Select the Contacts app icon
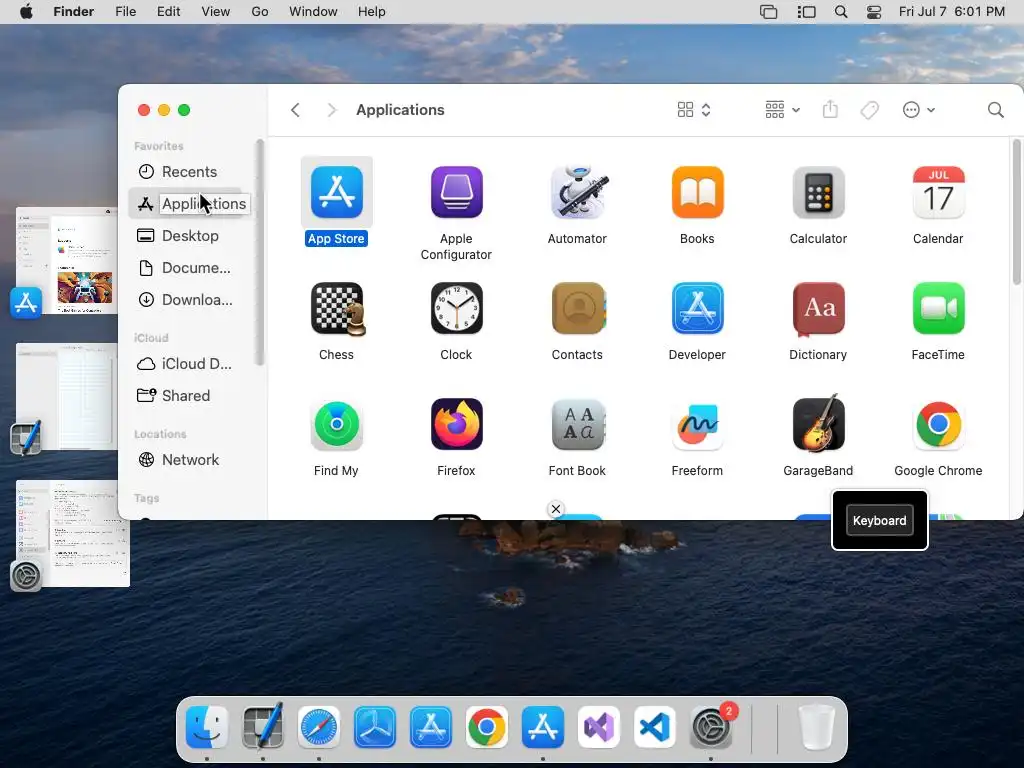This screenshot has height=768, width=1024. (x=577, y=308)
